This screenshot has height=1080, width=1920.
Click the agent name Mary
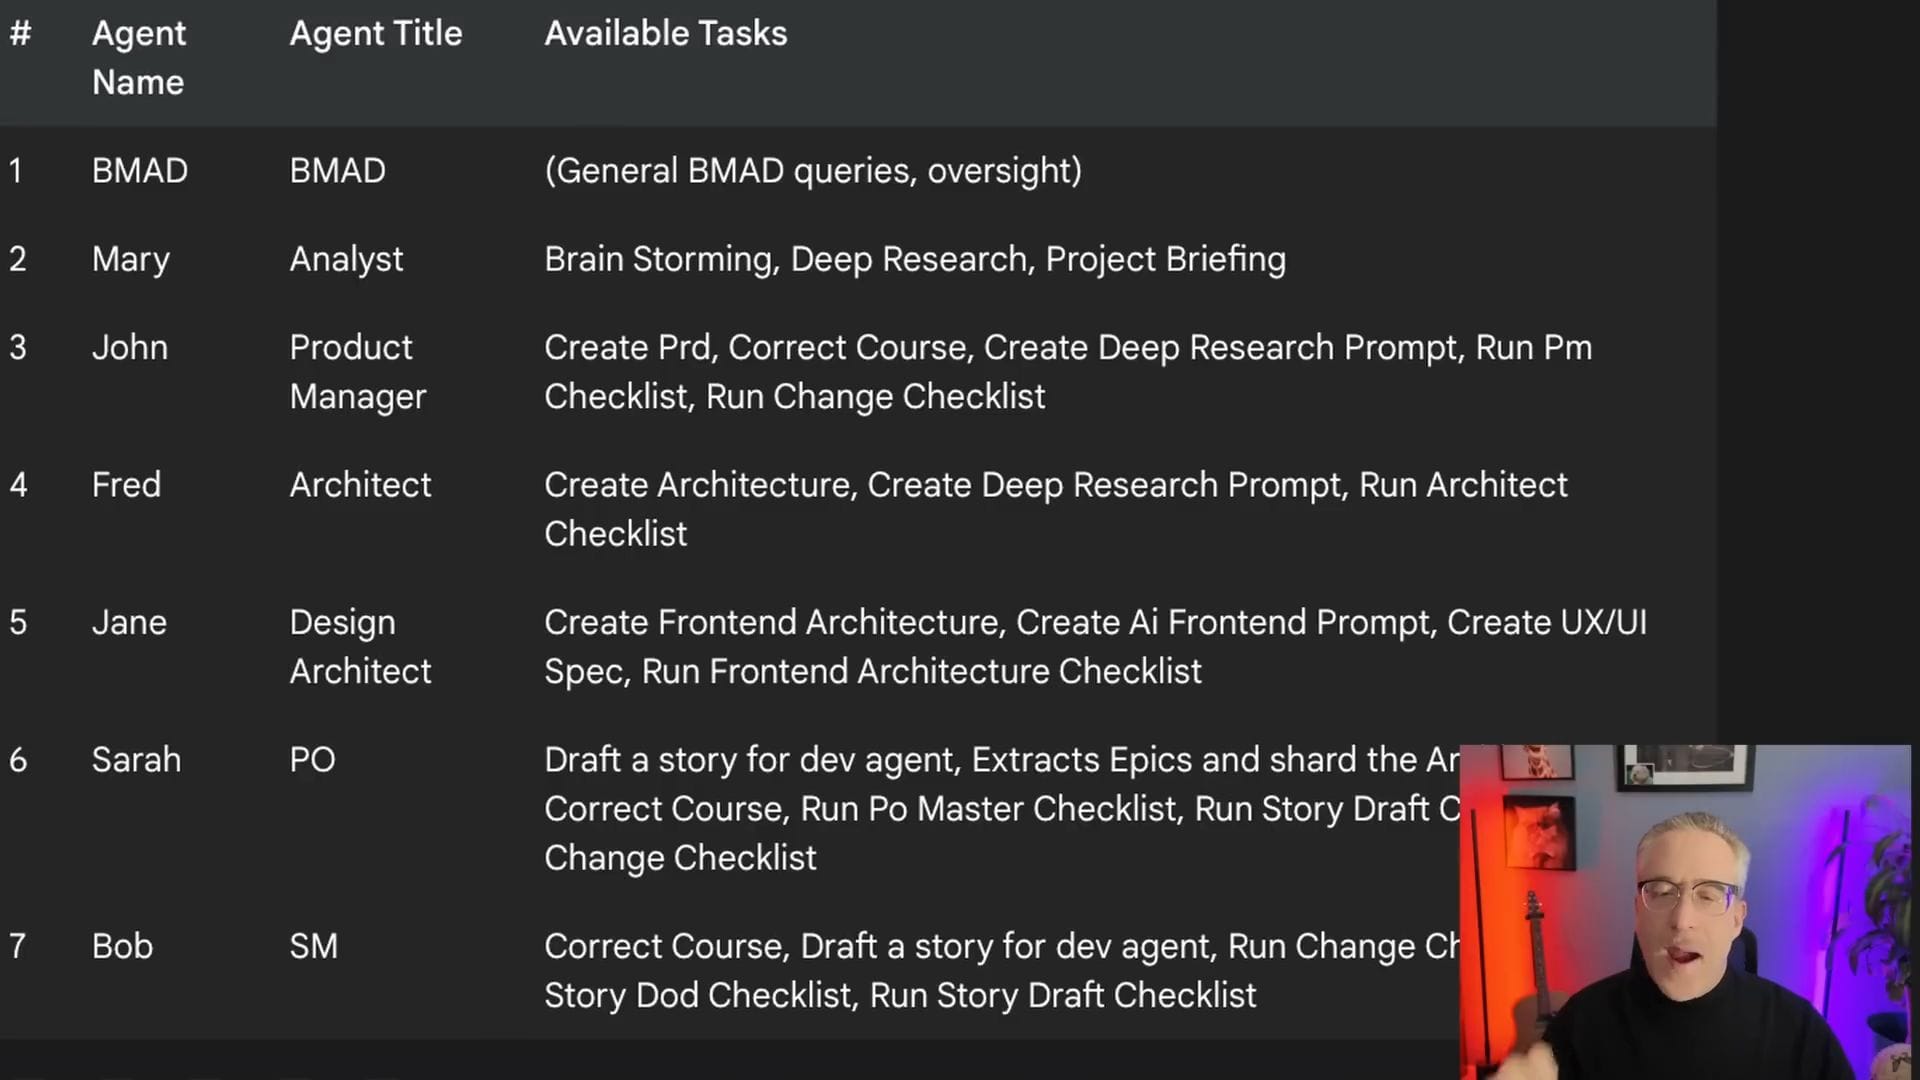(x=130, y=259)
